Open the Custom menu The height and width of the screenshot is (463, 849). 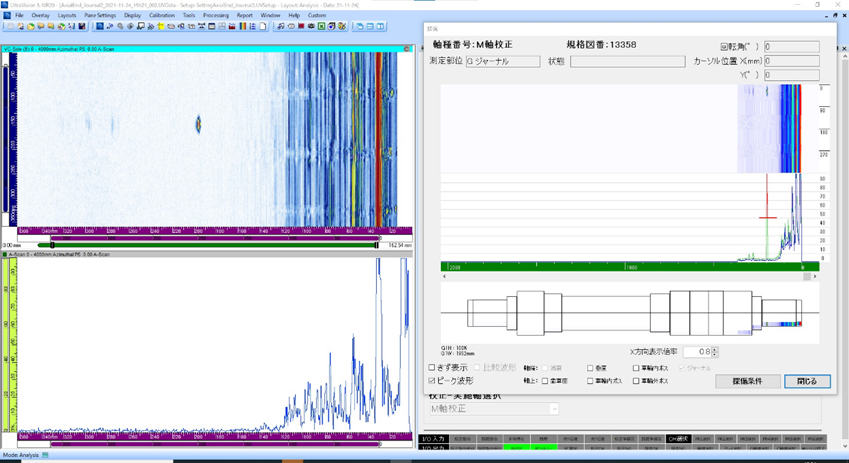click(x=317, y=15)
